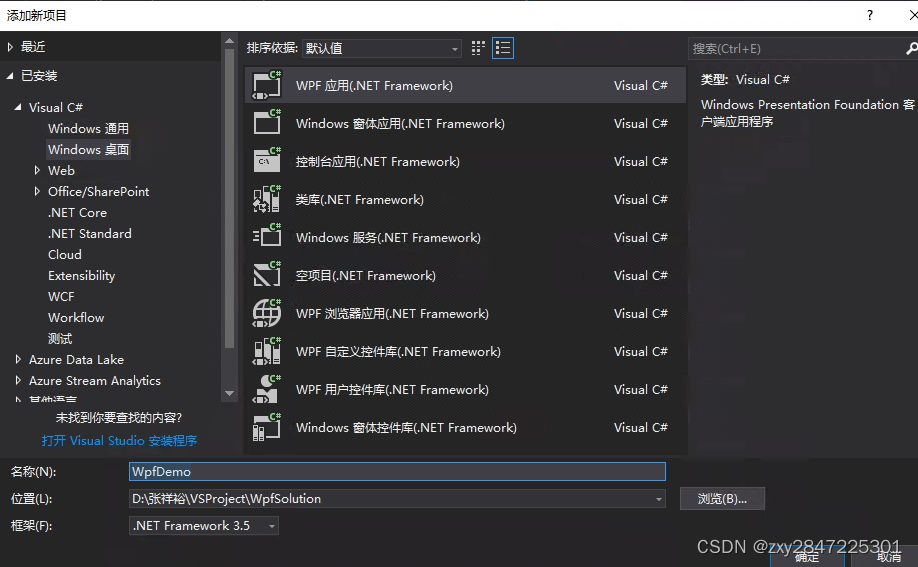
Task: Select the WPF 自定义控件库 template icon
Action: pyautogui.click(x=267, y=351)
